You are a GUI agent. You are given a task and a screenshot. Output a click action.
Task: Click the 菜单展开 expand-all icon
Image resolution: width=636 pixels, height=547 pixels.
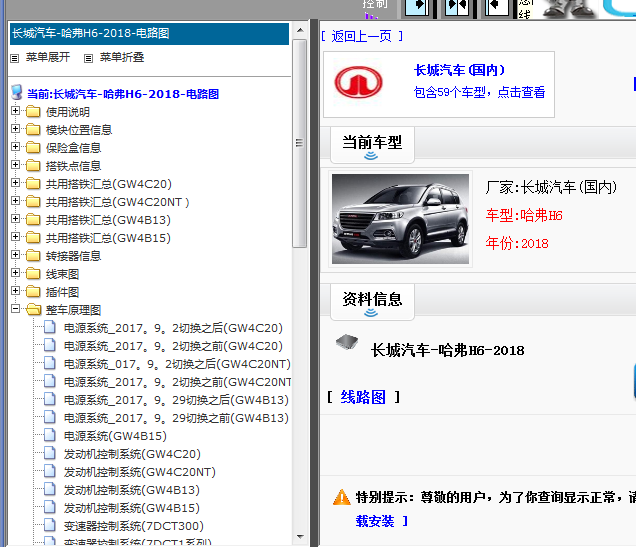coord(15,58)
